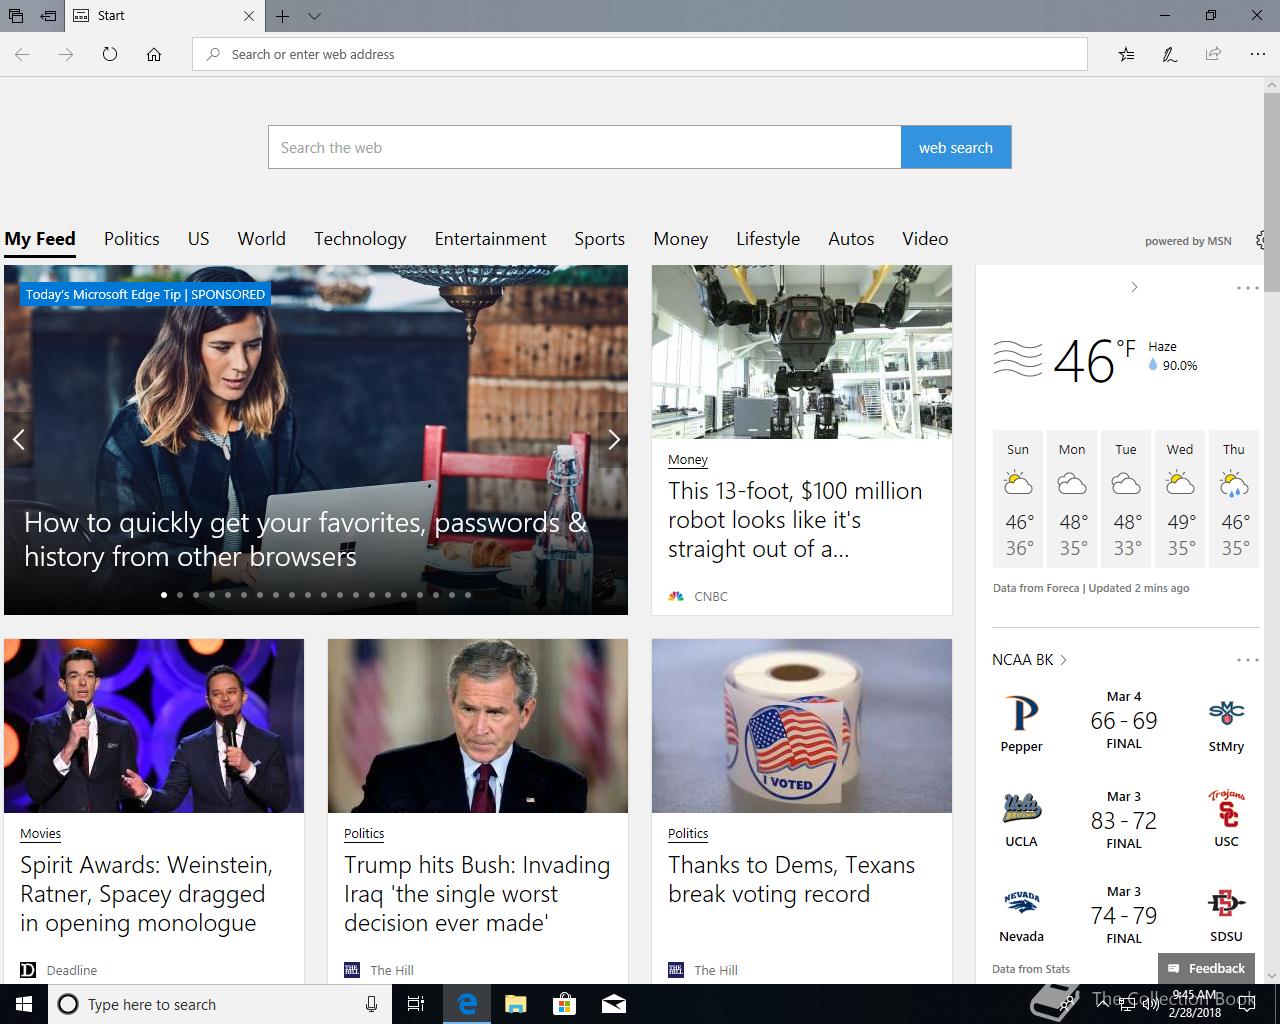Click the web search button
The height and width of the screenshot is (1024, 1280).
pyautogui.click(x=956, y=147)
